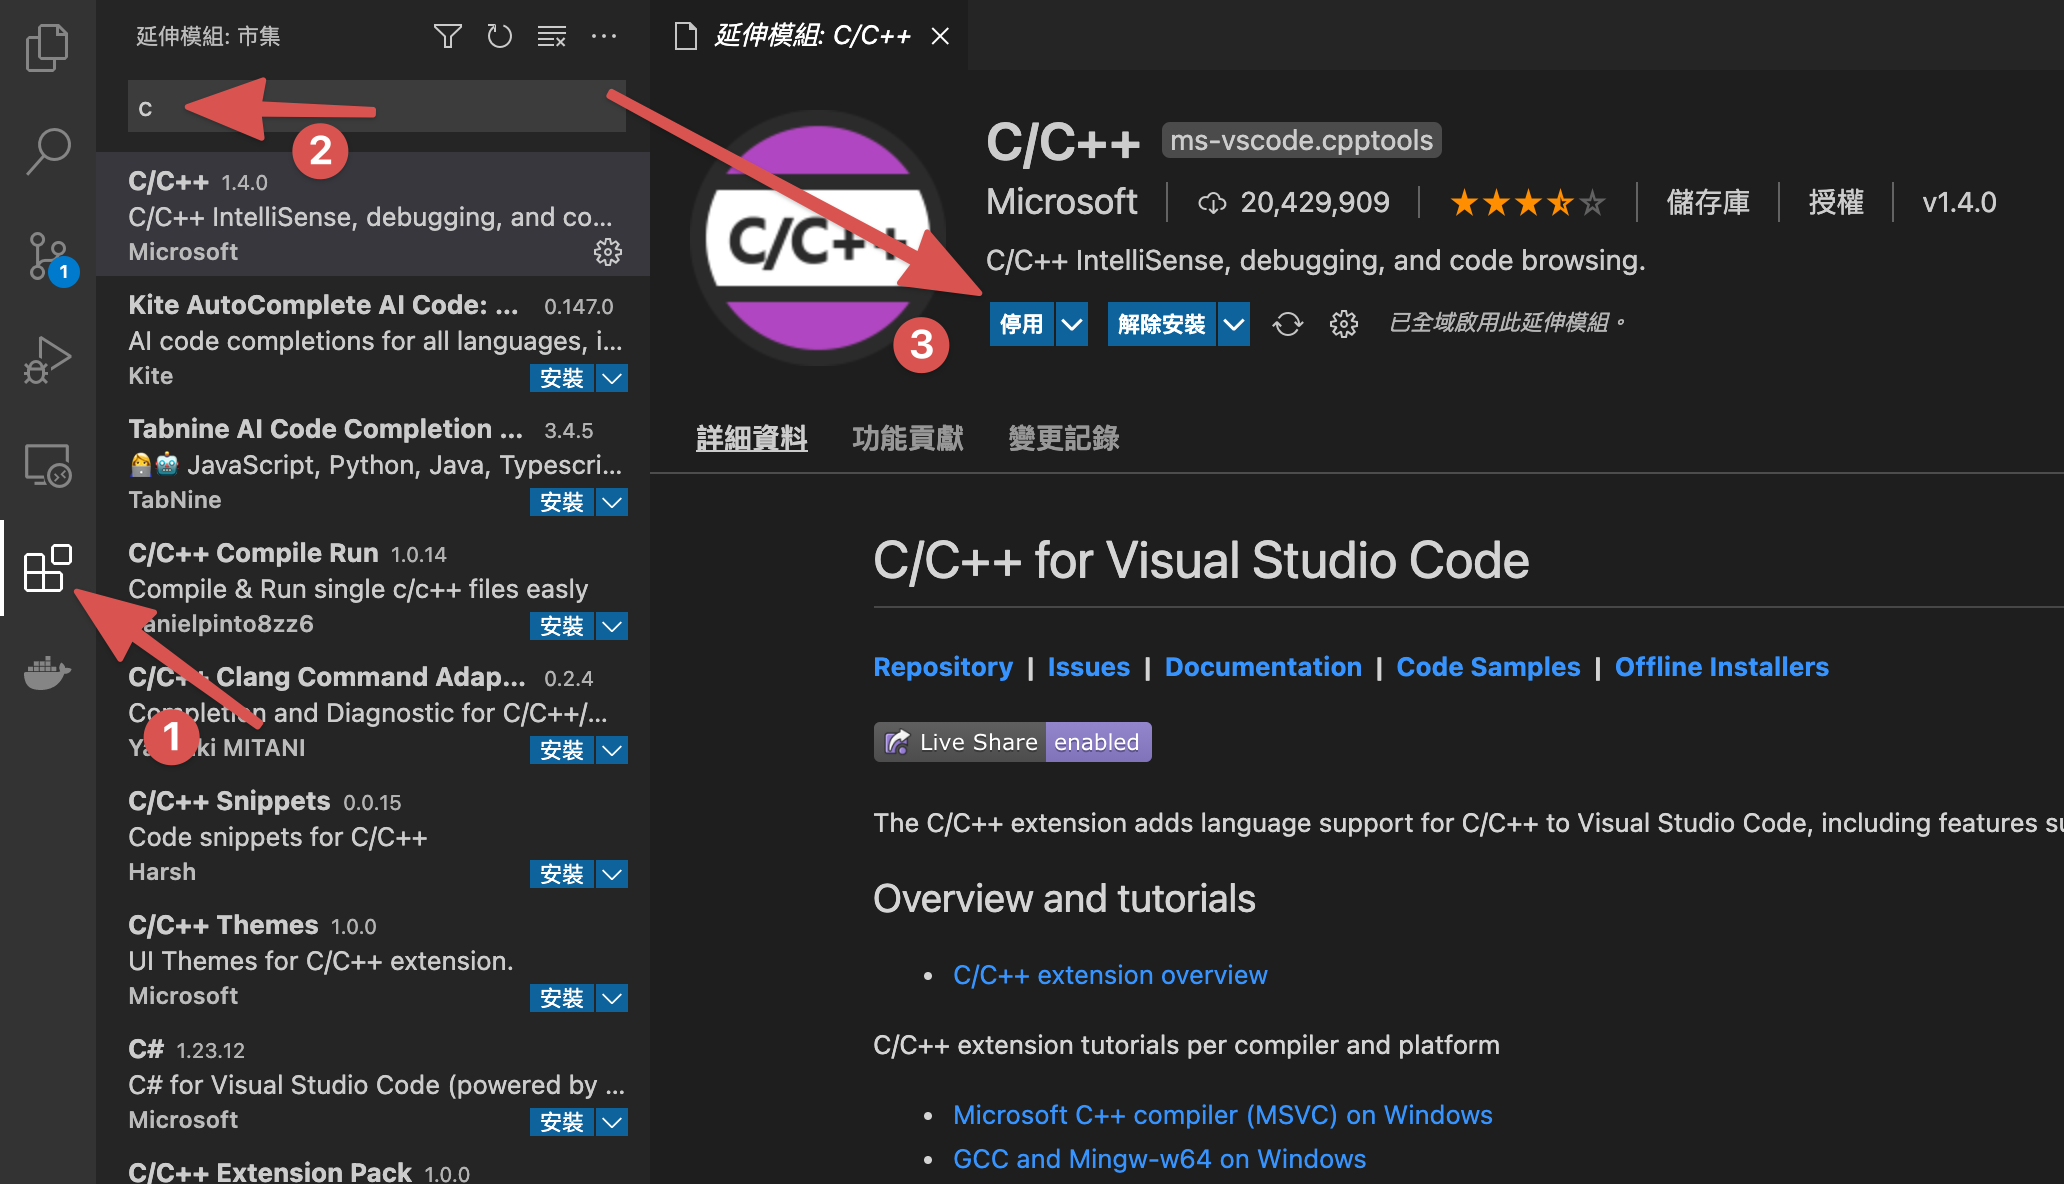The height and width of the screenshot is (1184, 2064).
Task: Click the filter extensions funnel icon
Action: point(447,37)
